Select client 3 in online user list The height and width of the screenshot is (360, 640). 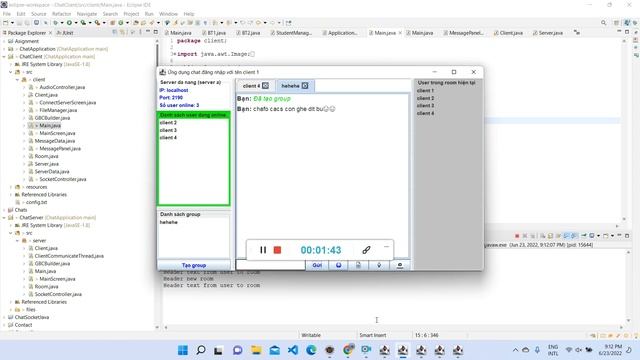(x=168, y=130)
